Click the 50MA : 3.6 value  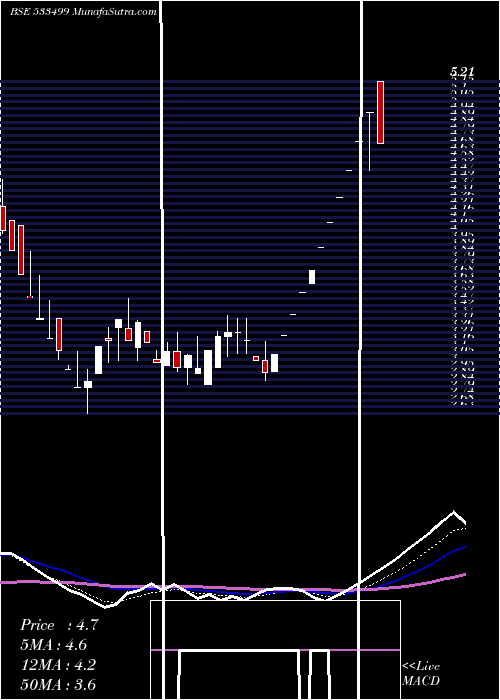[x=58, y=685]
